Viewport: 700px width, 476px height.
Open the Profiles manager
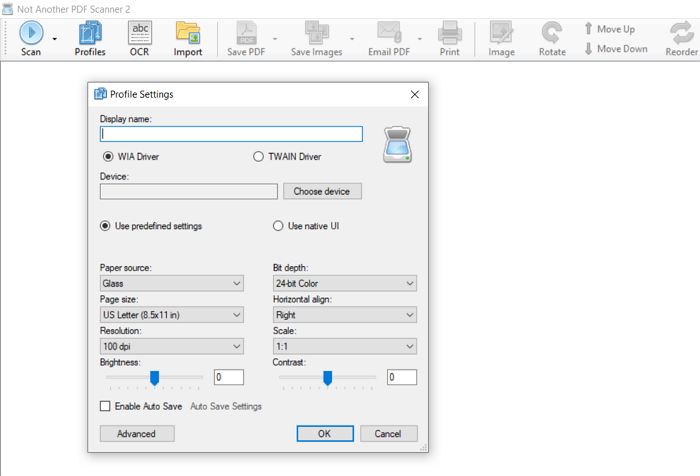coord(90,39)
